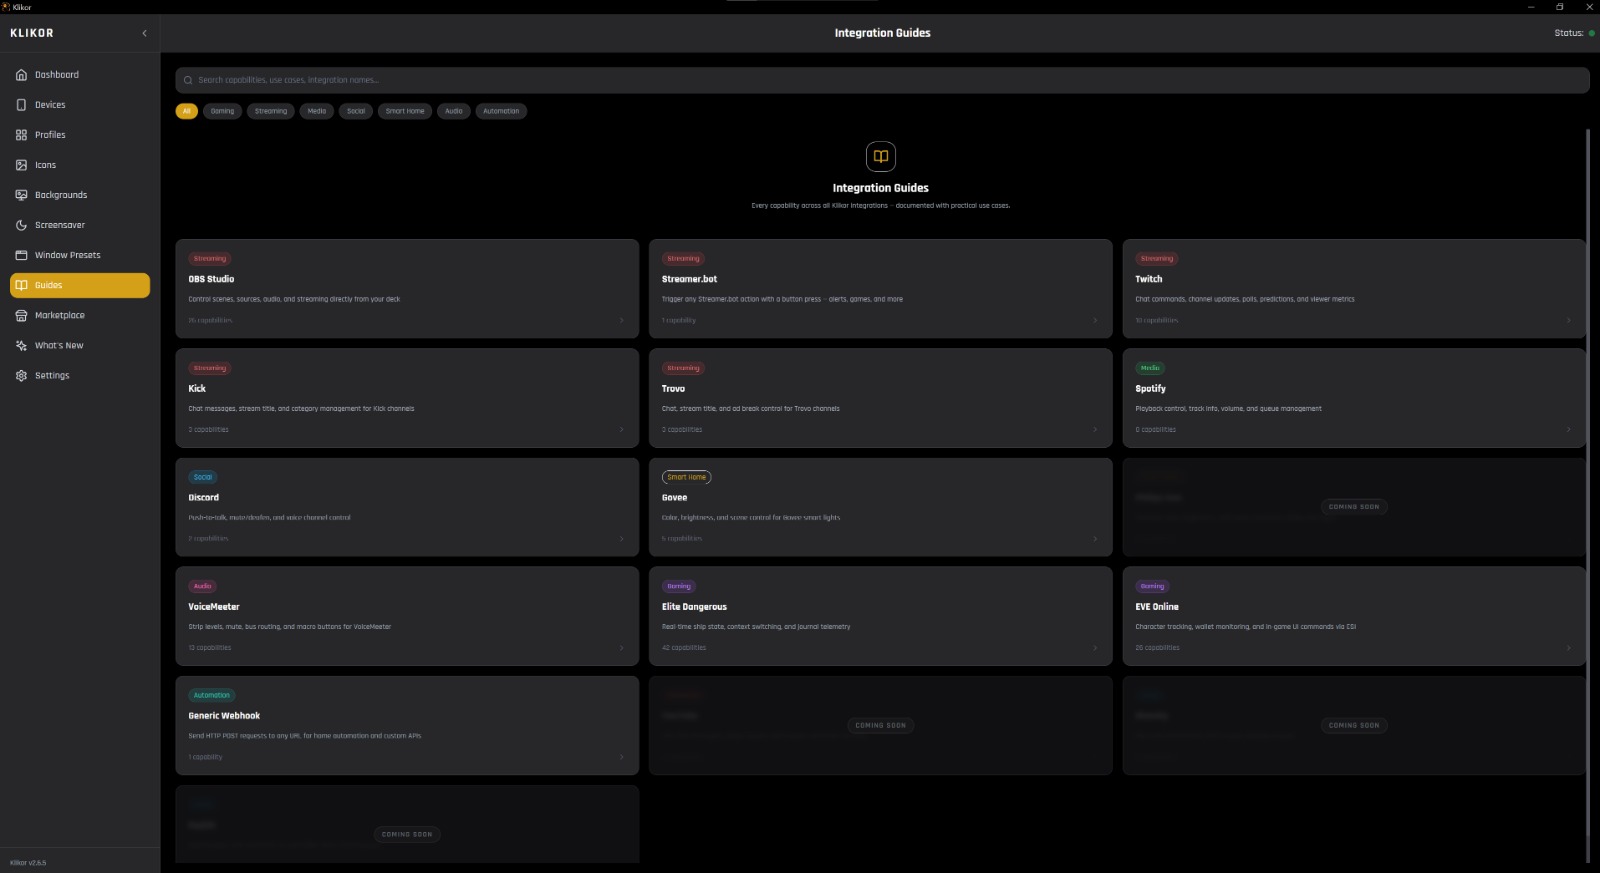Open Backgrounds section

point(80,195)
